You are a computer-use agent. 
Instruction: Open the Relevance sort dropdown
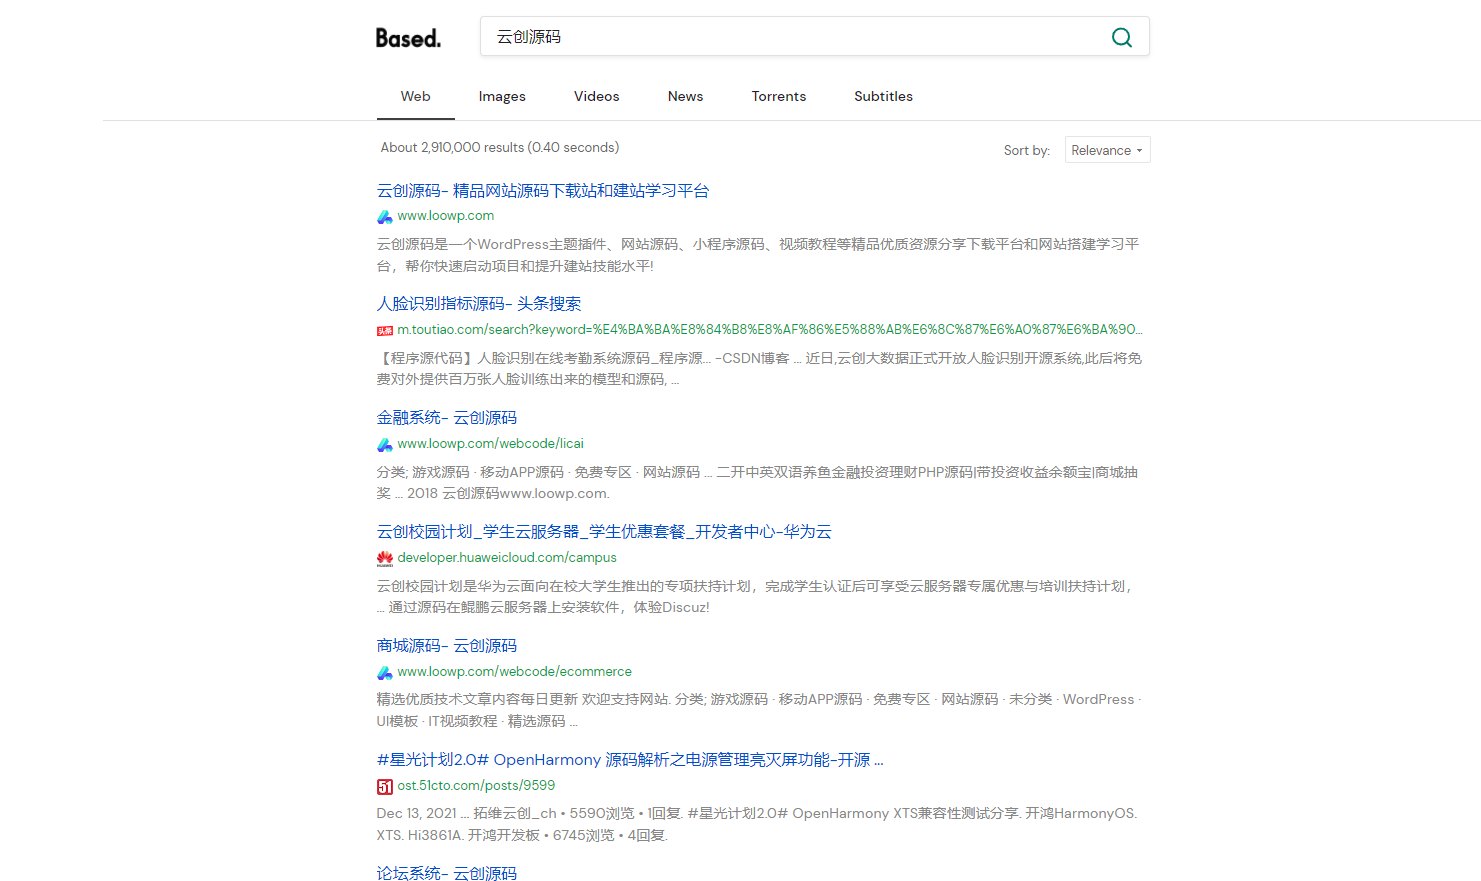[1107, 150]
